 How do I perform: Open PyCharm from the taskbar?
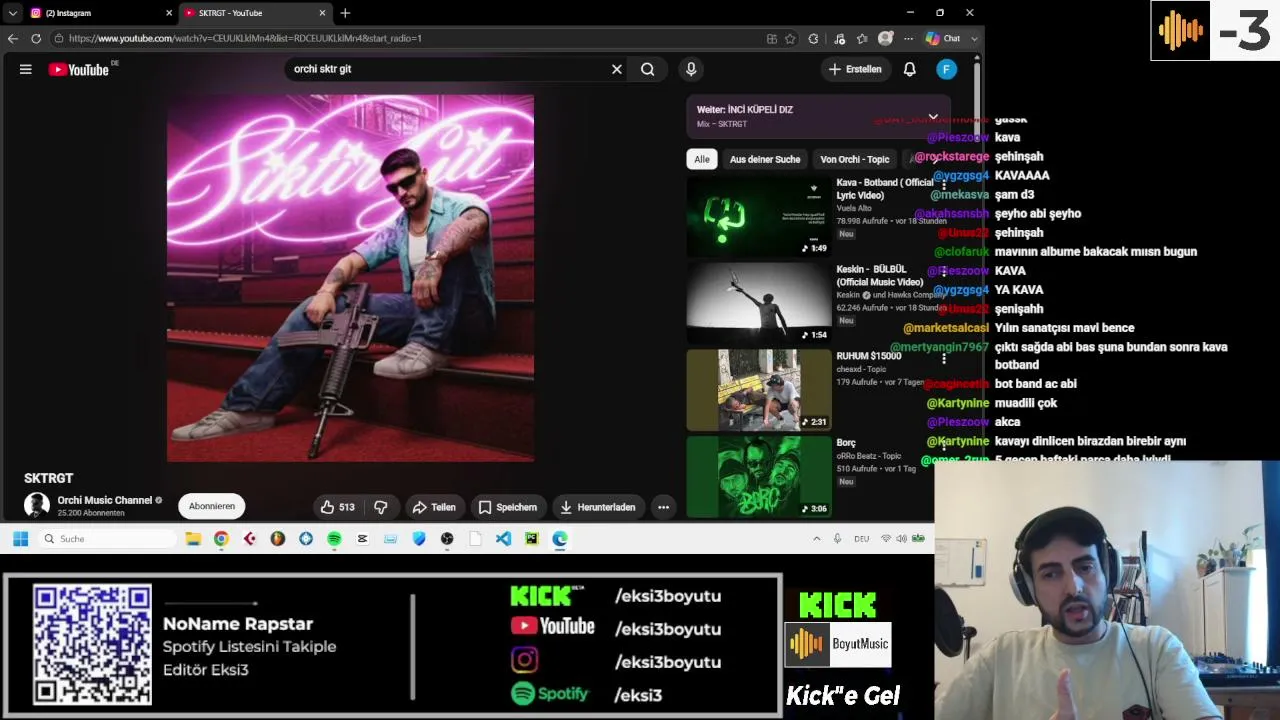click(x=531, y=538)
